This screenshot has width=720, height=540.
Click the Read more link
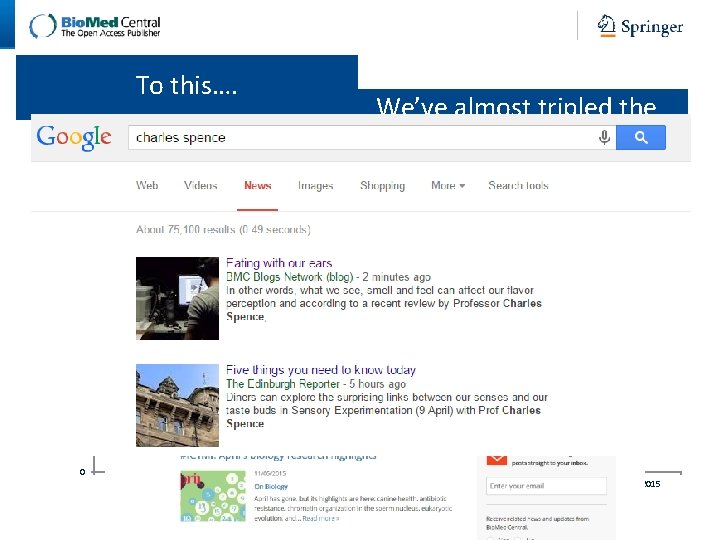321,518
